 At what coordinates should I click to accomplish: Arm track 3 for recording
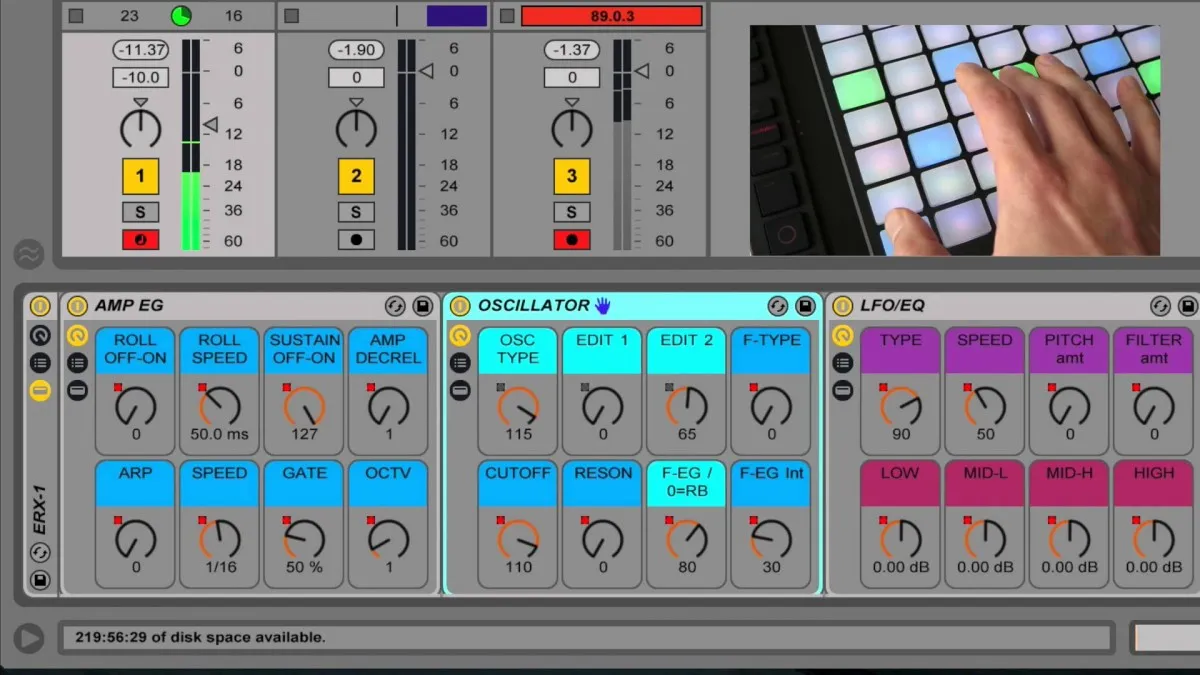pyautogui.click(x=571, y=240)
